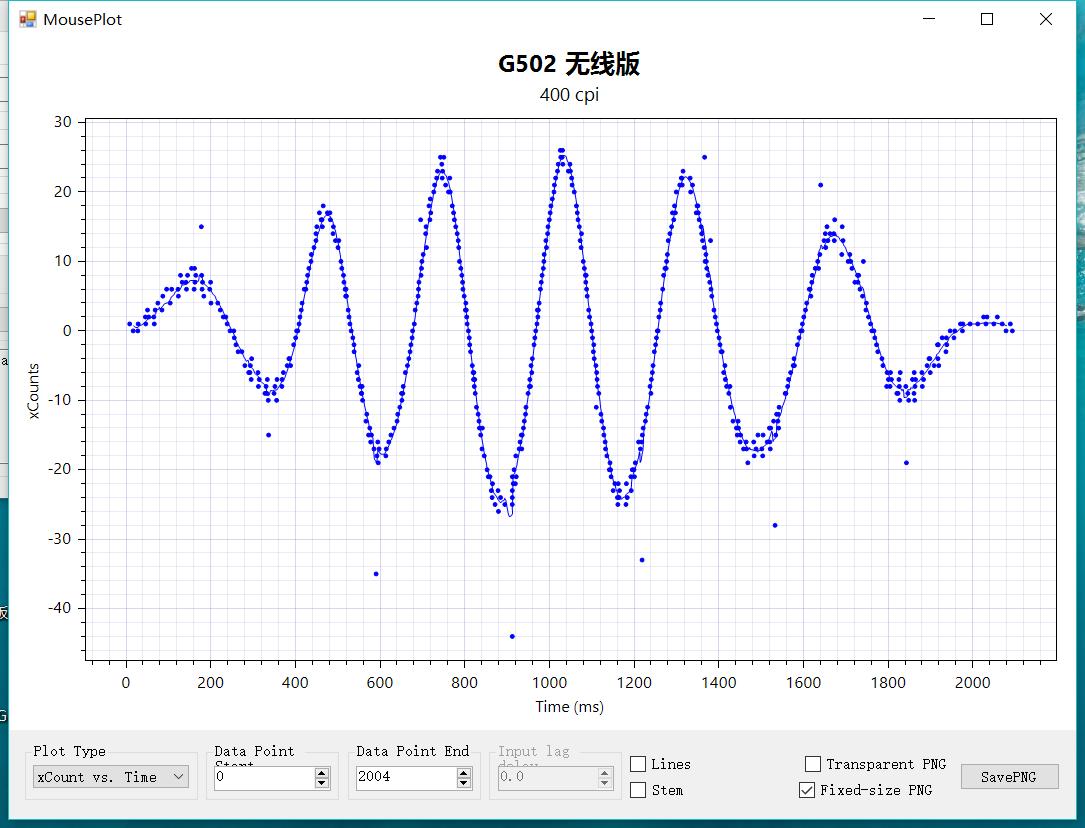Click the 400 cpi subtitle
The width and height of the screenshot is (1085, 828).
[x=569, y=94]
